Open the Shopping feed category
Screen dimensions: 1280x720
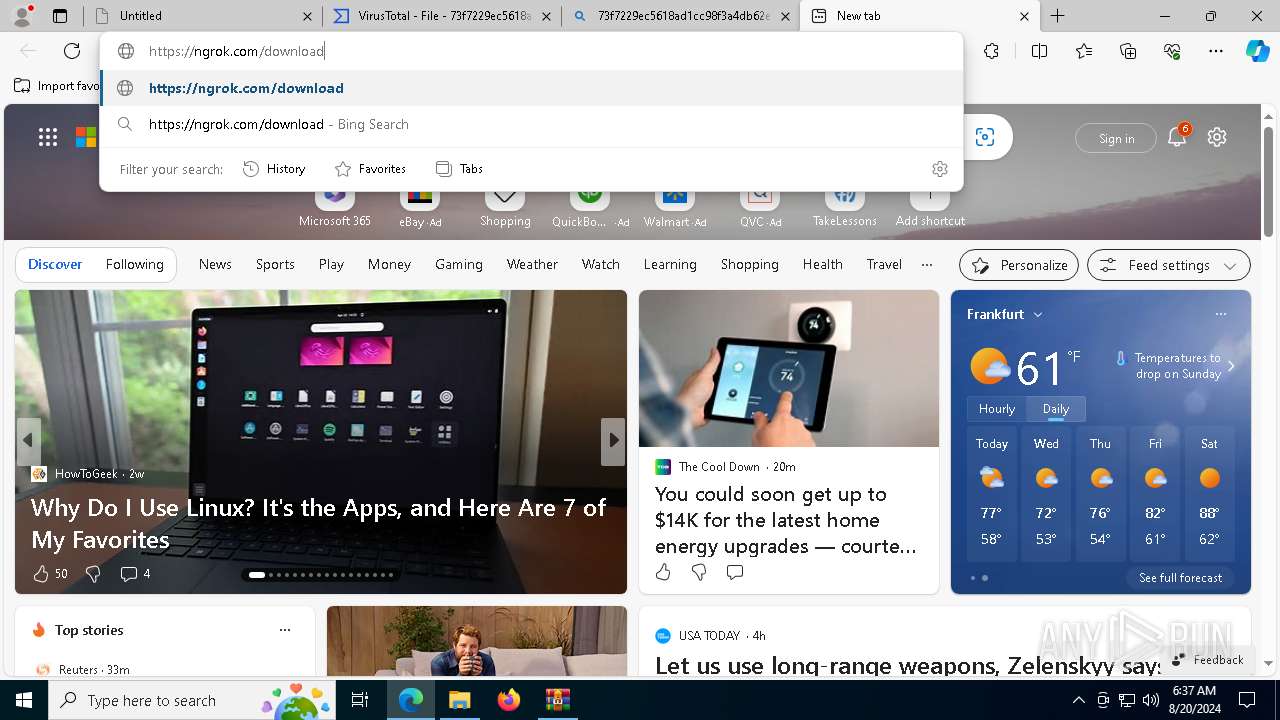[749, 265]
